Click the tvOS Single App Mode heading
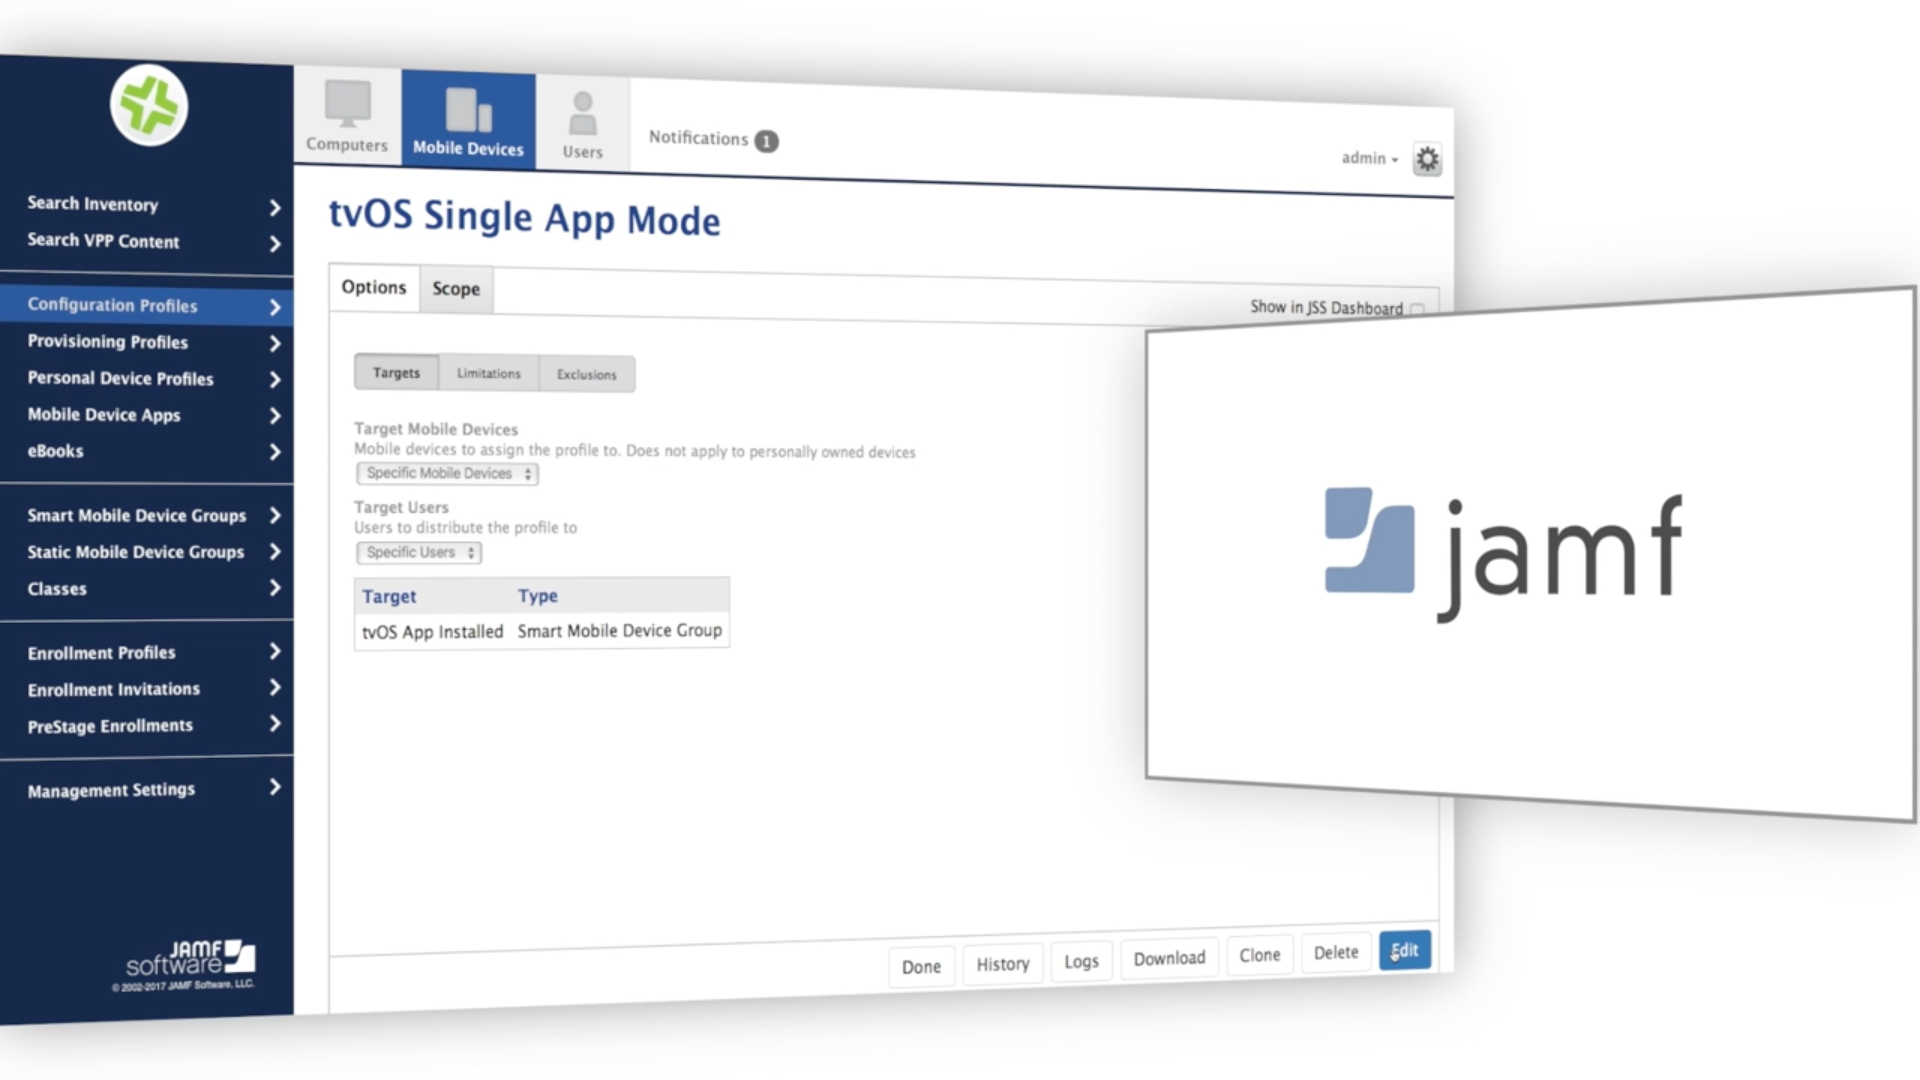 click(524, 218)
